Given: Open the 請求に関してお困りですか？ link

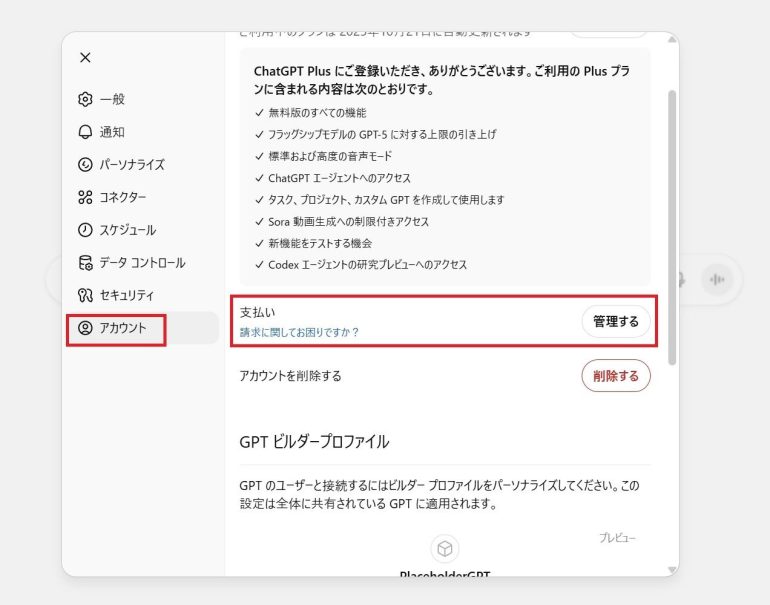Looking at the screenshot, I should [299, 332].
